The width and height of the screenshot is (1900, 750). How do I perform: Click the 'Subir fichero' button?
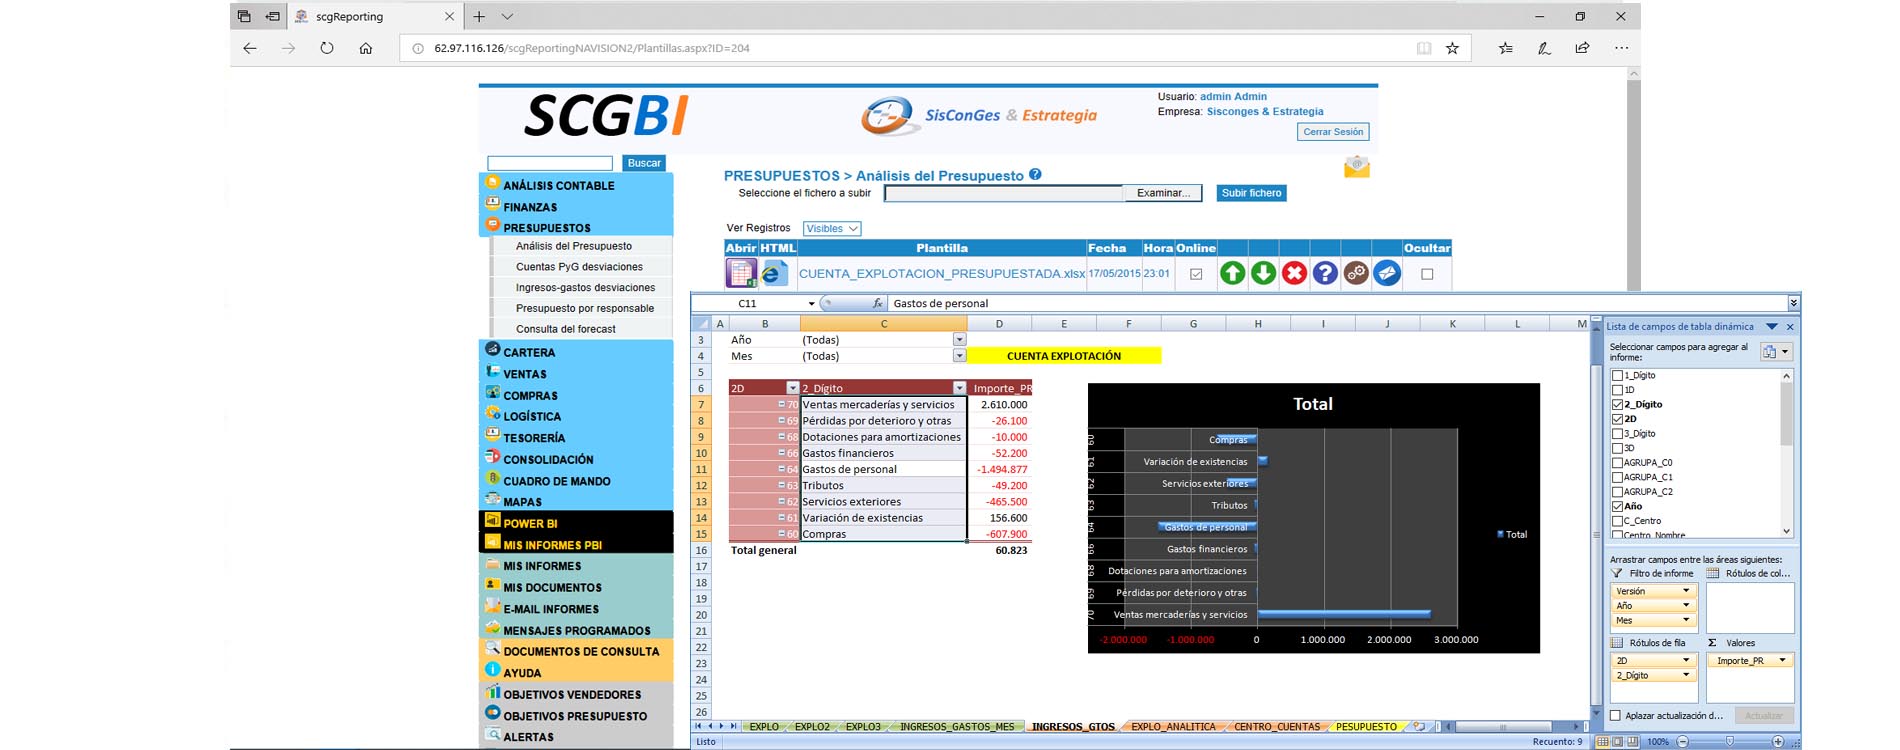[1251, 193]
